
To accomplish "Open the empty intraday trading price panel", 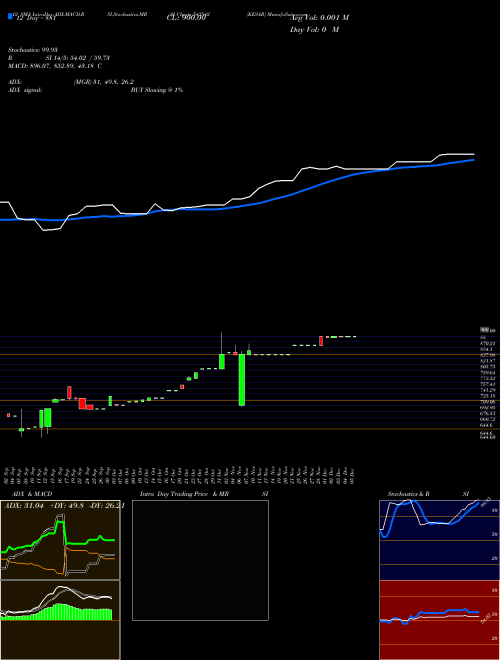I will 200,560.
